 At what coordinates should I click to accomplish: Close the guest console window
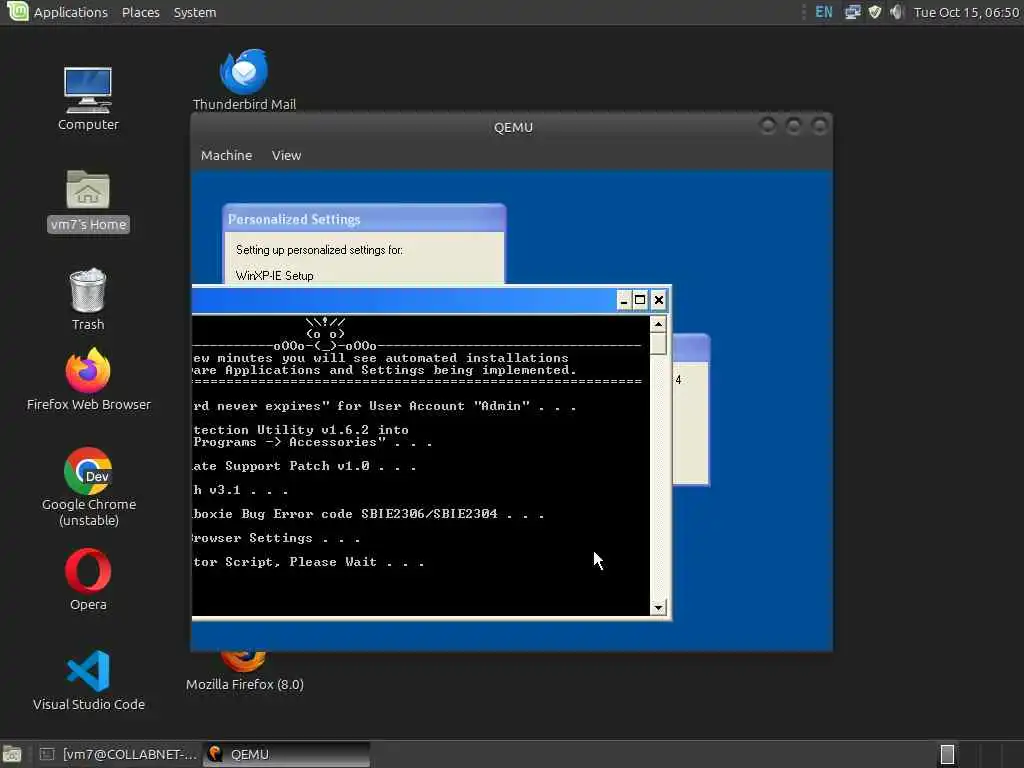658,300
